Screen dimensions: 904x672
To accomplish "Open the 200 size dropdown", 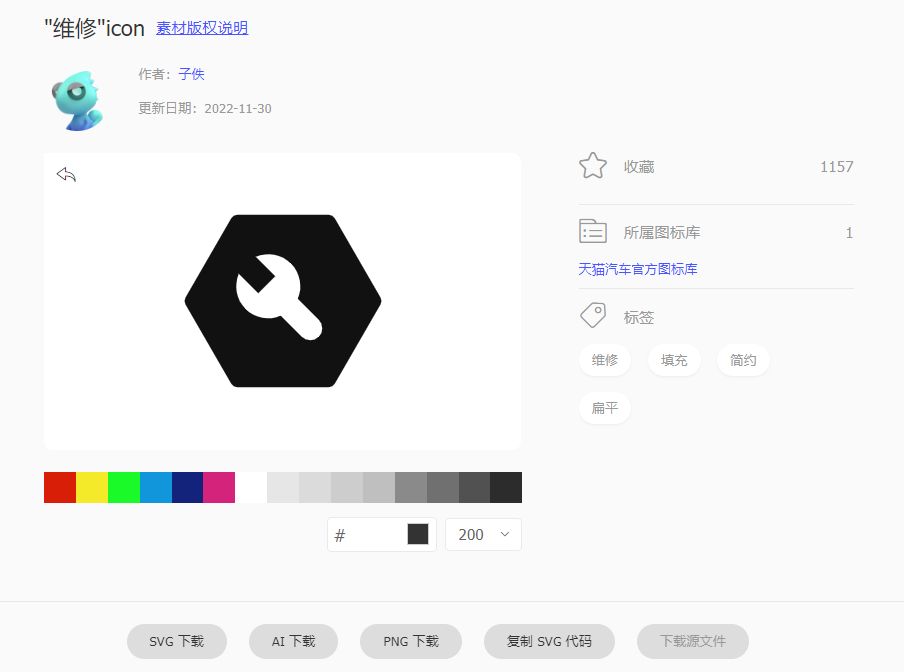I will pyautogui.click(x=483, y=535).
